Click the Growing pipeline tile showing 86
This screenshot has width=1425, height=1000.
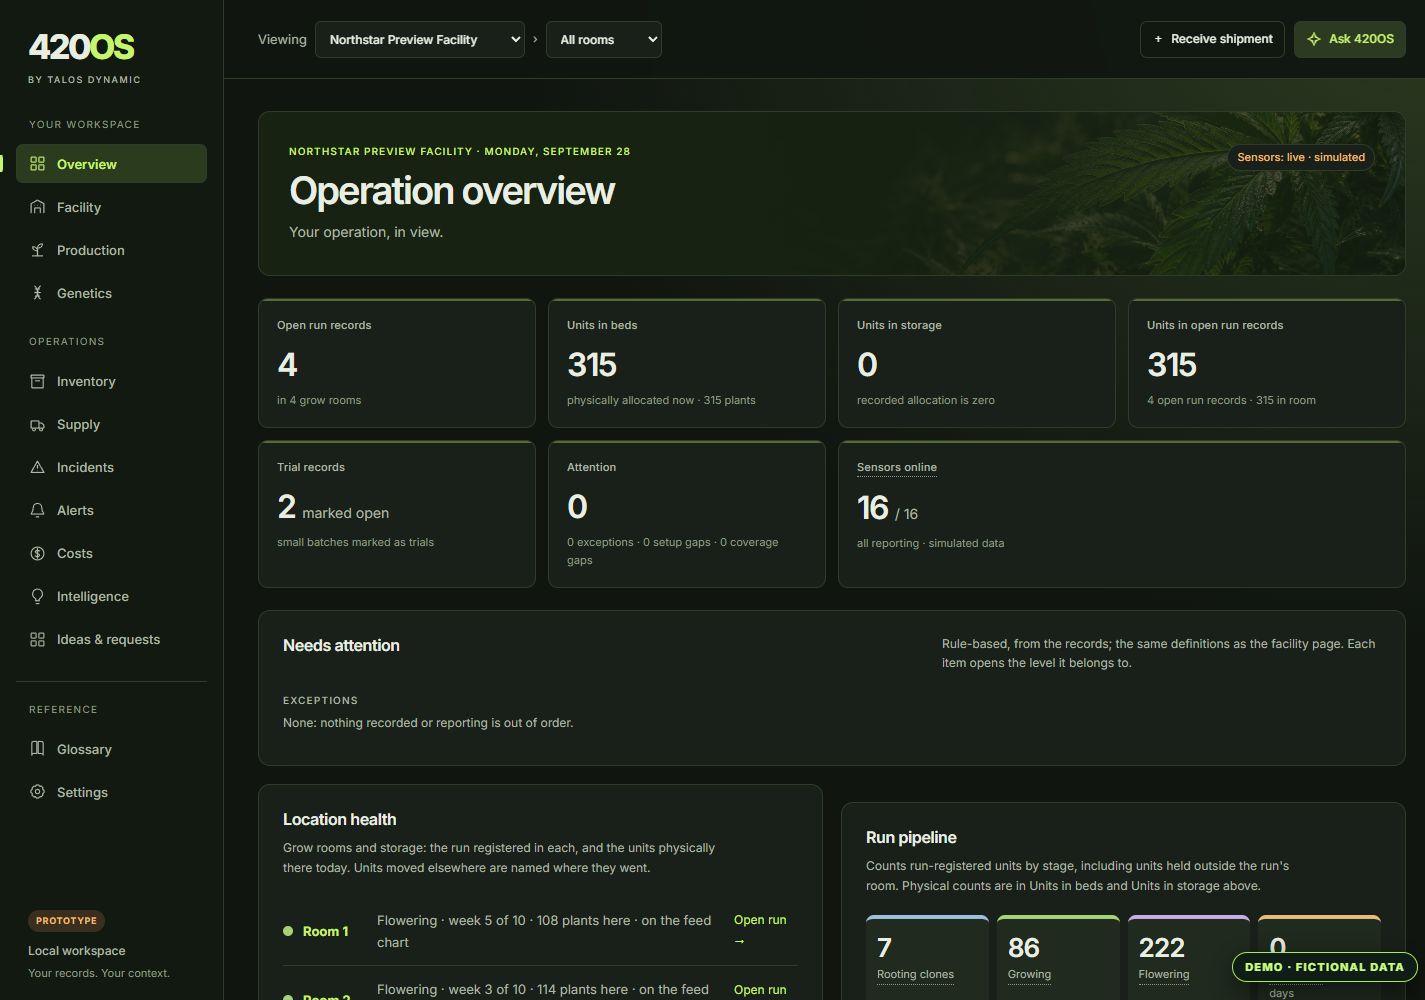click(1058, 957)
